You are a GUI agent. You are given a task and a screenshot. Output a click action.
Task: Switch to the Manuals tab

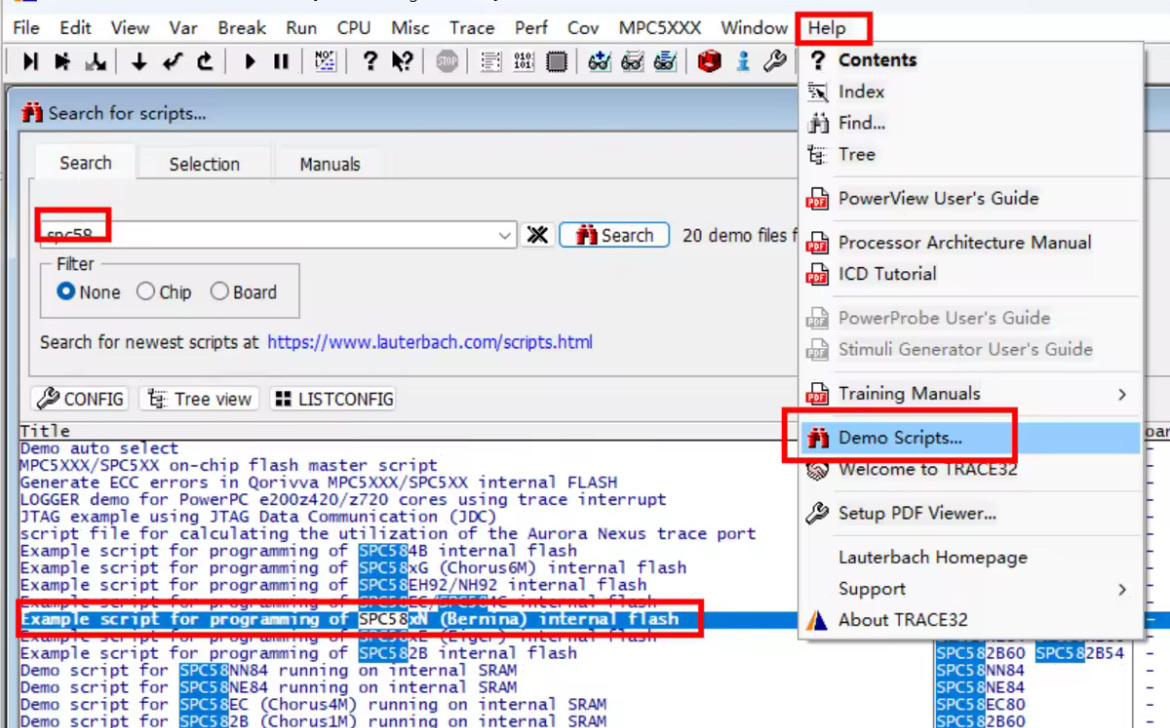tap(330, 164)
